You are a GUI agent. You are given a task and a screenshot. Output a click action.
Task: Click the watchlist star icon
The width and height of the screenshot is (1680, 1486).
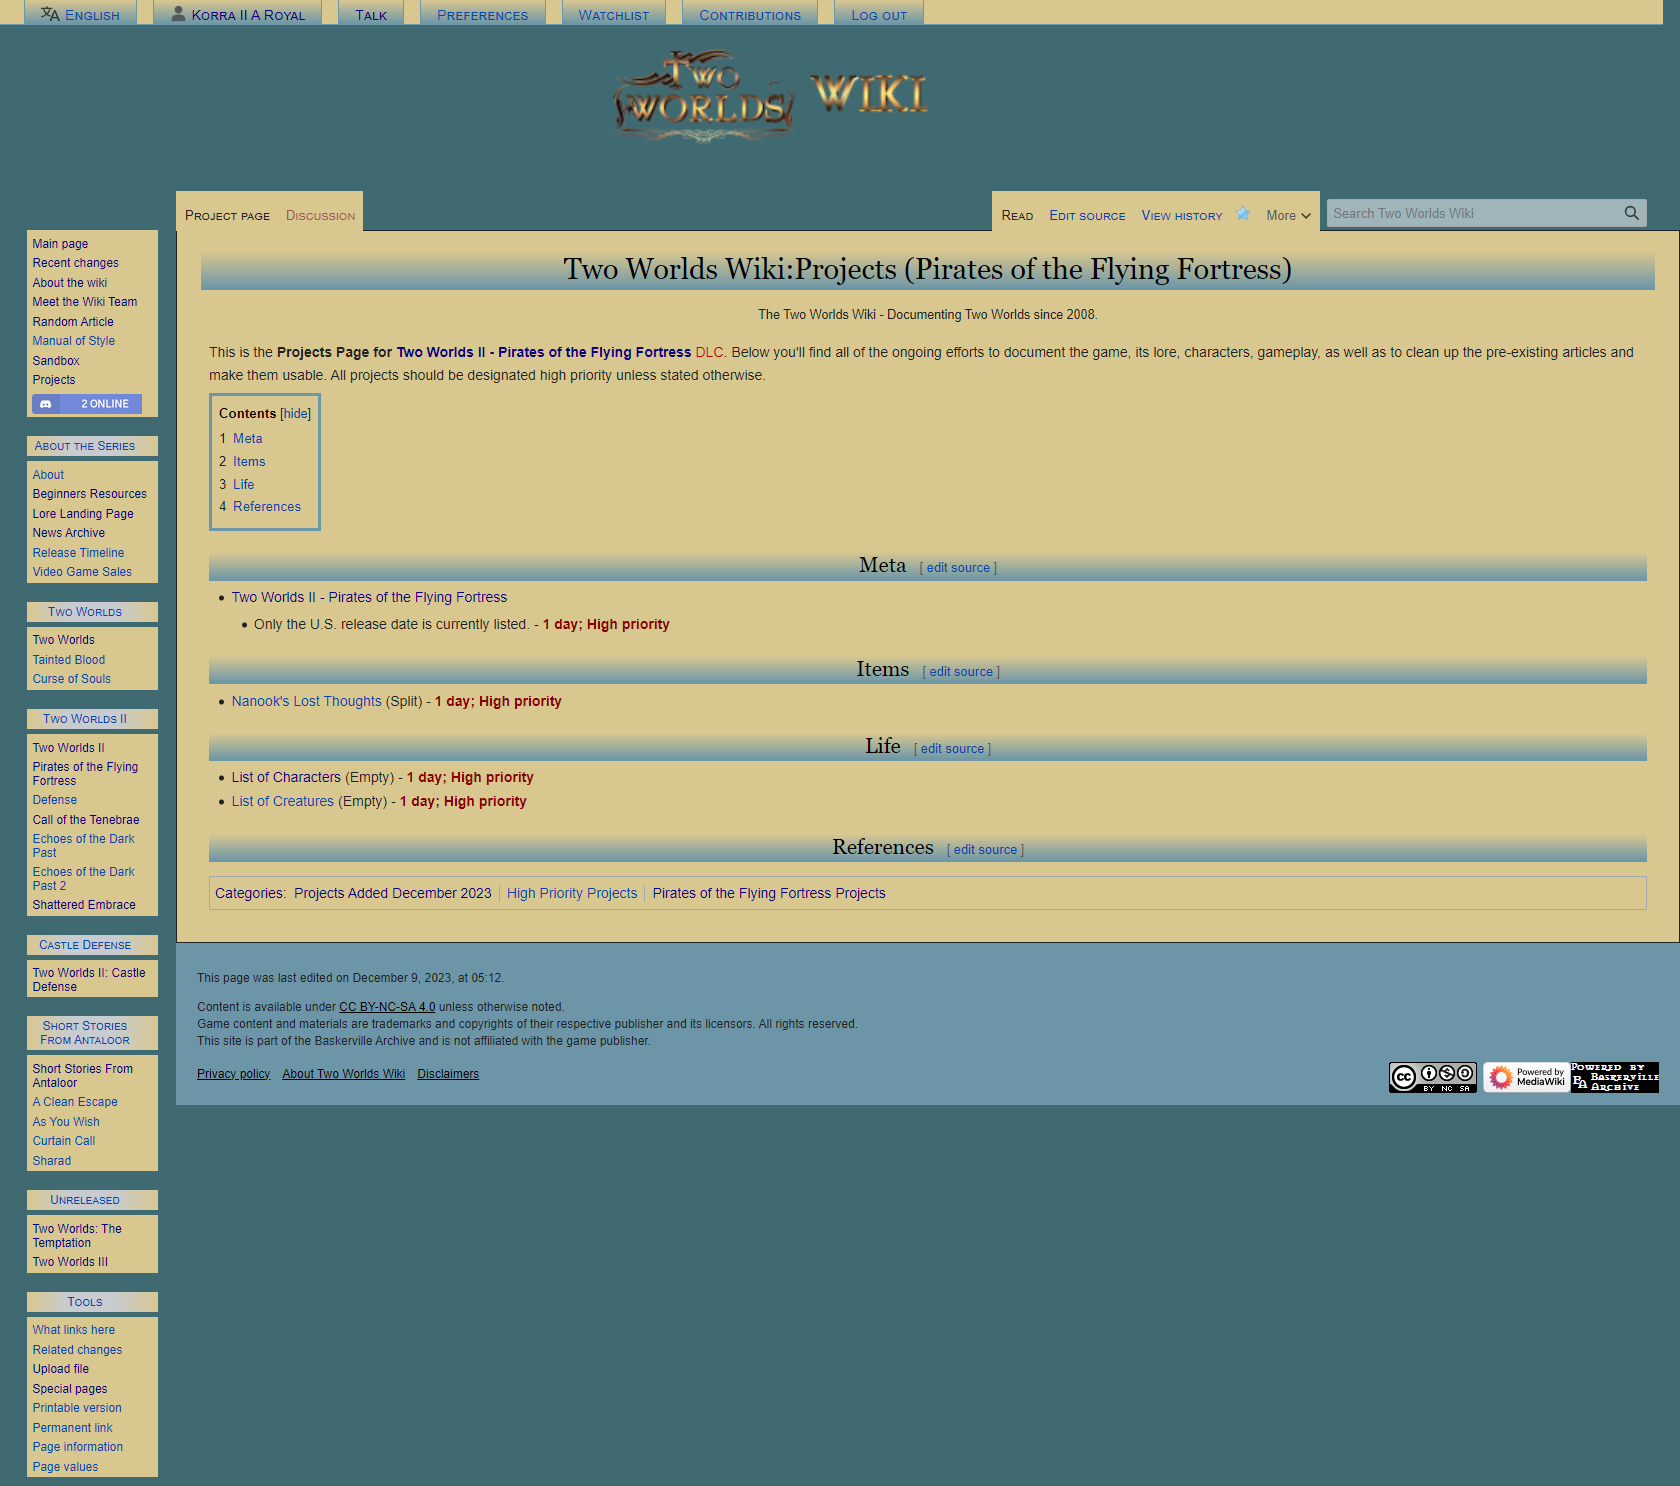(1243, 214)
